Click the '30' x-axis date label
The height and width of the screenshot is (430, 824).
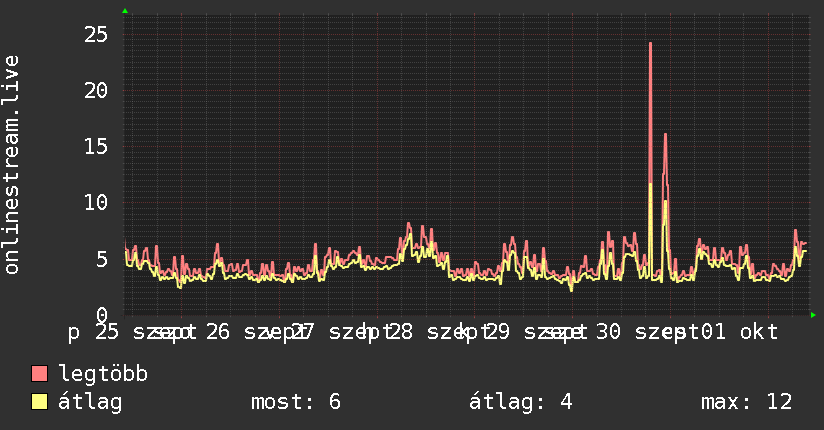pos(609,332)
